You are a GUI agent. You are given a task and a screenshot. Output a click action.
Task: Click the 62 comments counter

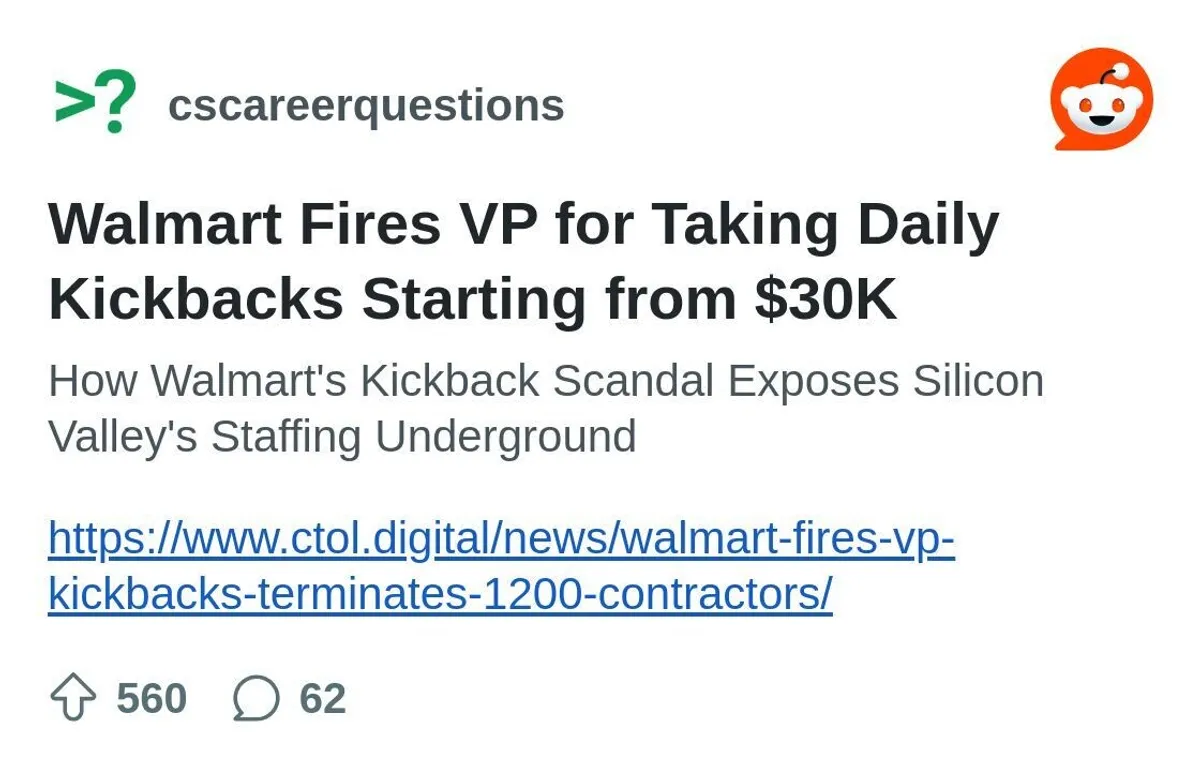coord(322,699)
